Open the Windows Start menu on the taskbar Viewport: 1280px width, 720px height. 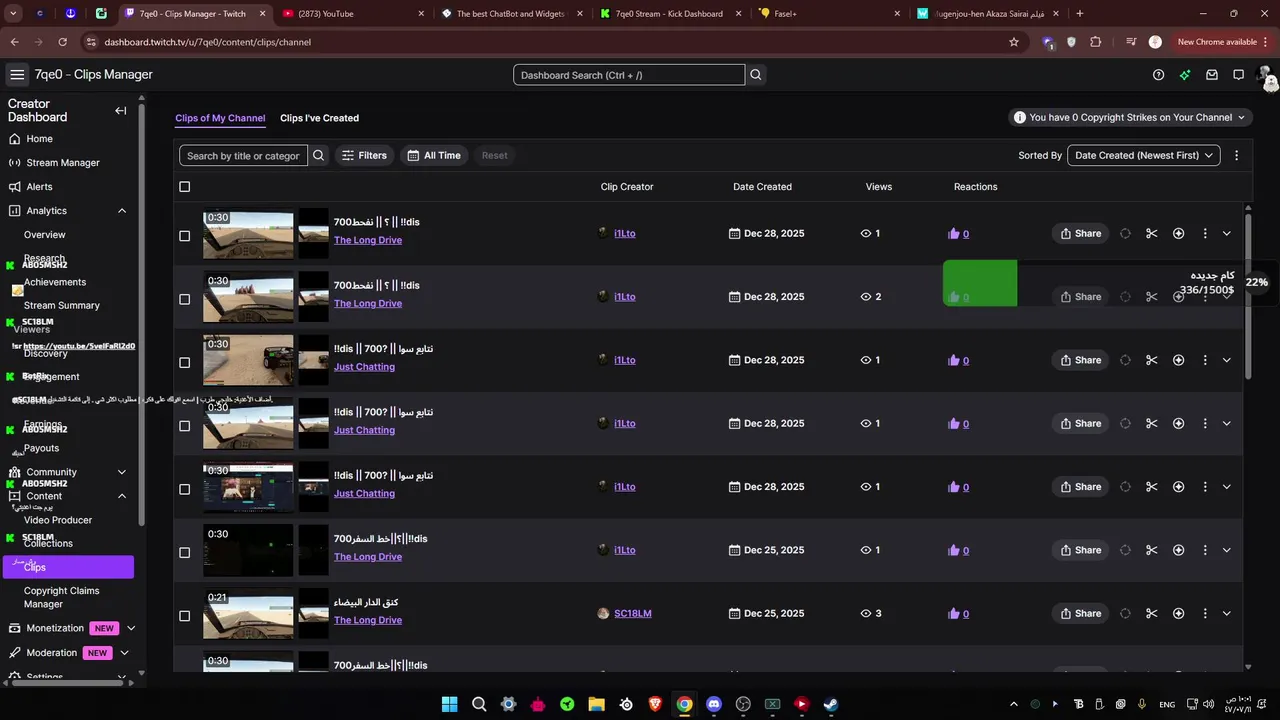pos(449,704)
